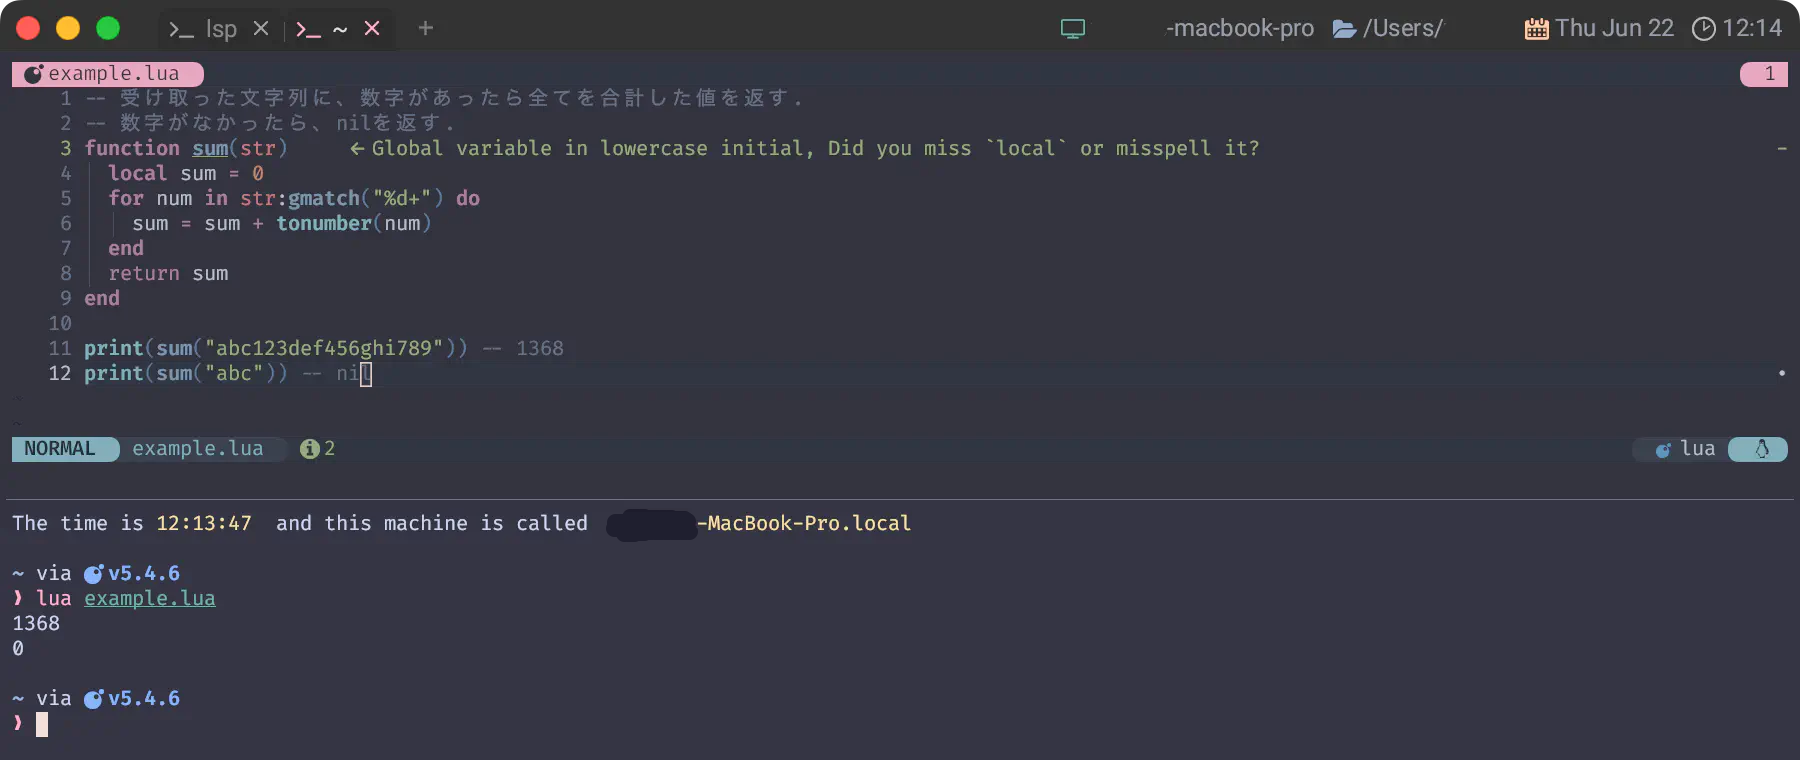The height and width of the screenshot is (760, 1800).
Task: Click the first v5.4.6 Lua version prompt
Action: pos(144,573)
